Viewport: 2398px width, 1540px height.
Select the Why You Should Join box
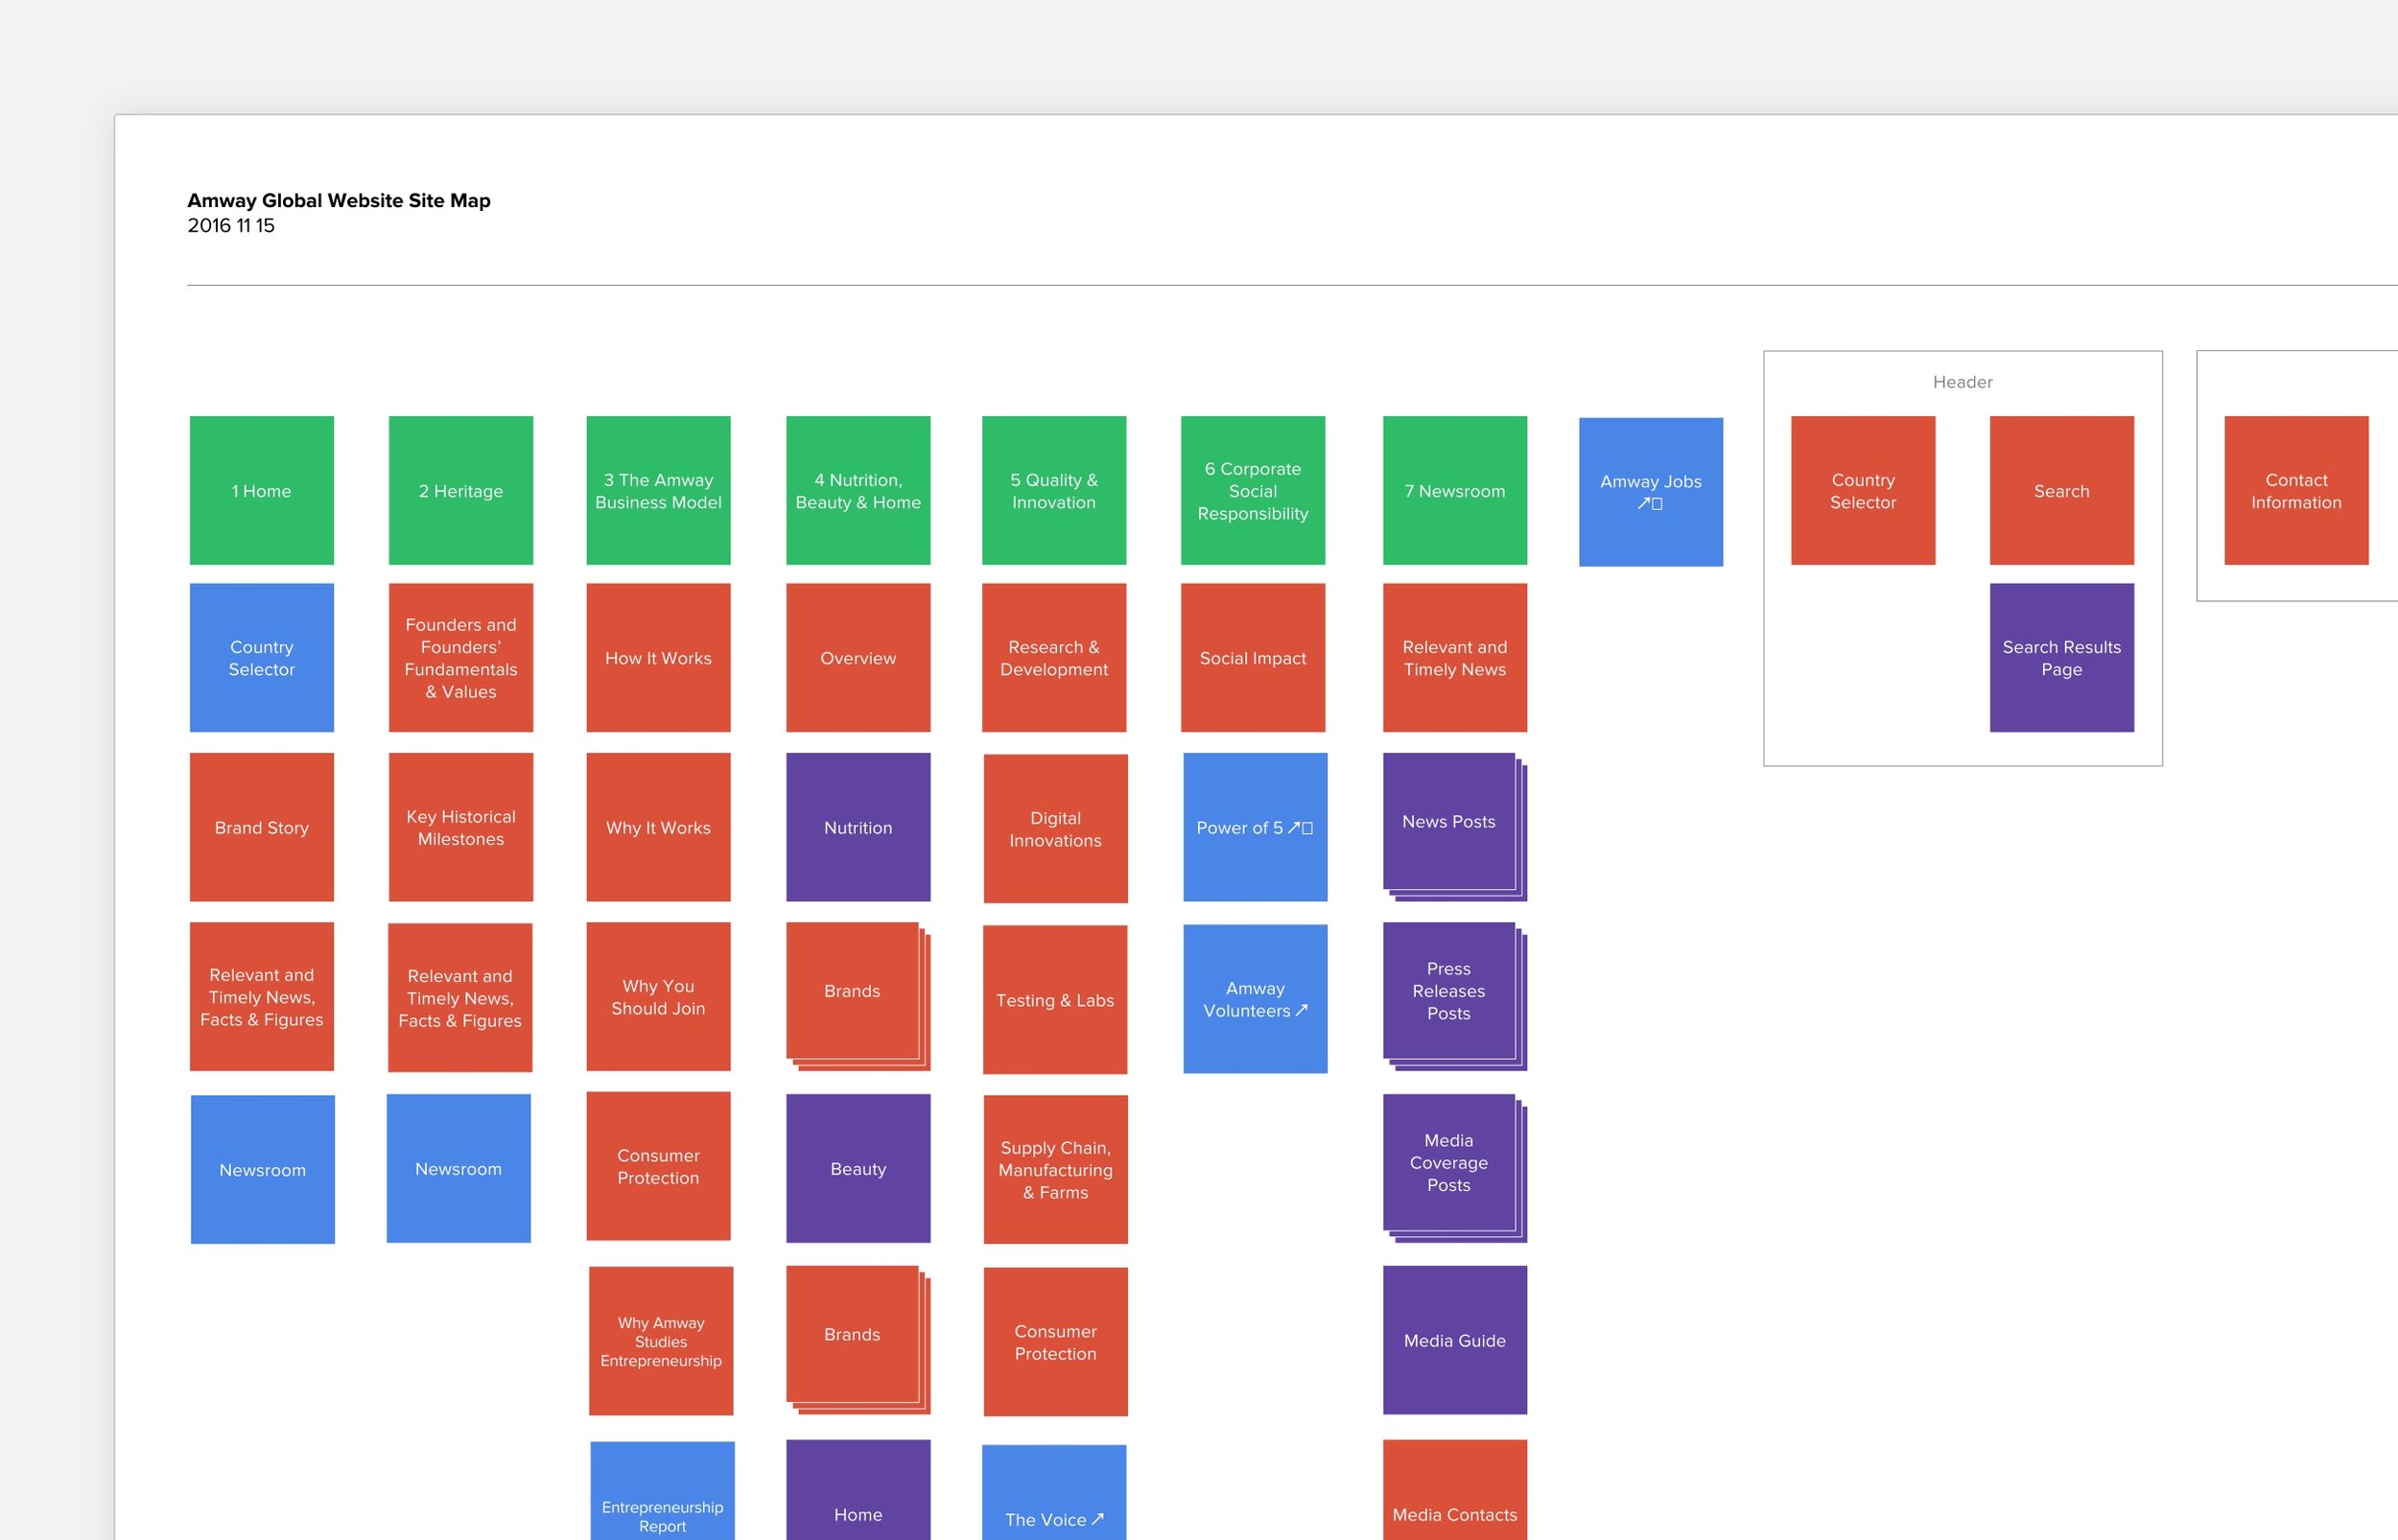click(658, 997)
